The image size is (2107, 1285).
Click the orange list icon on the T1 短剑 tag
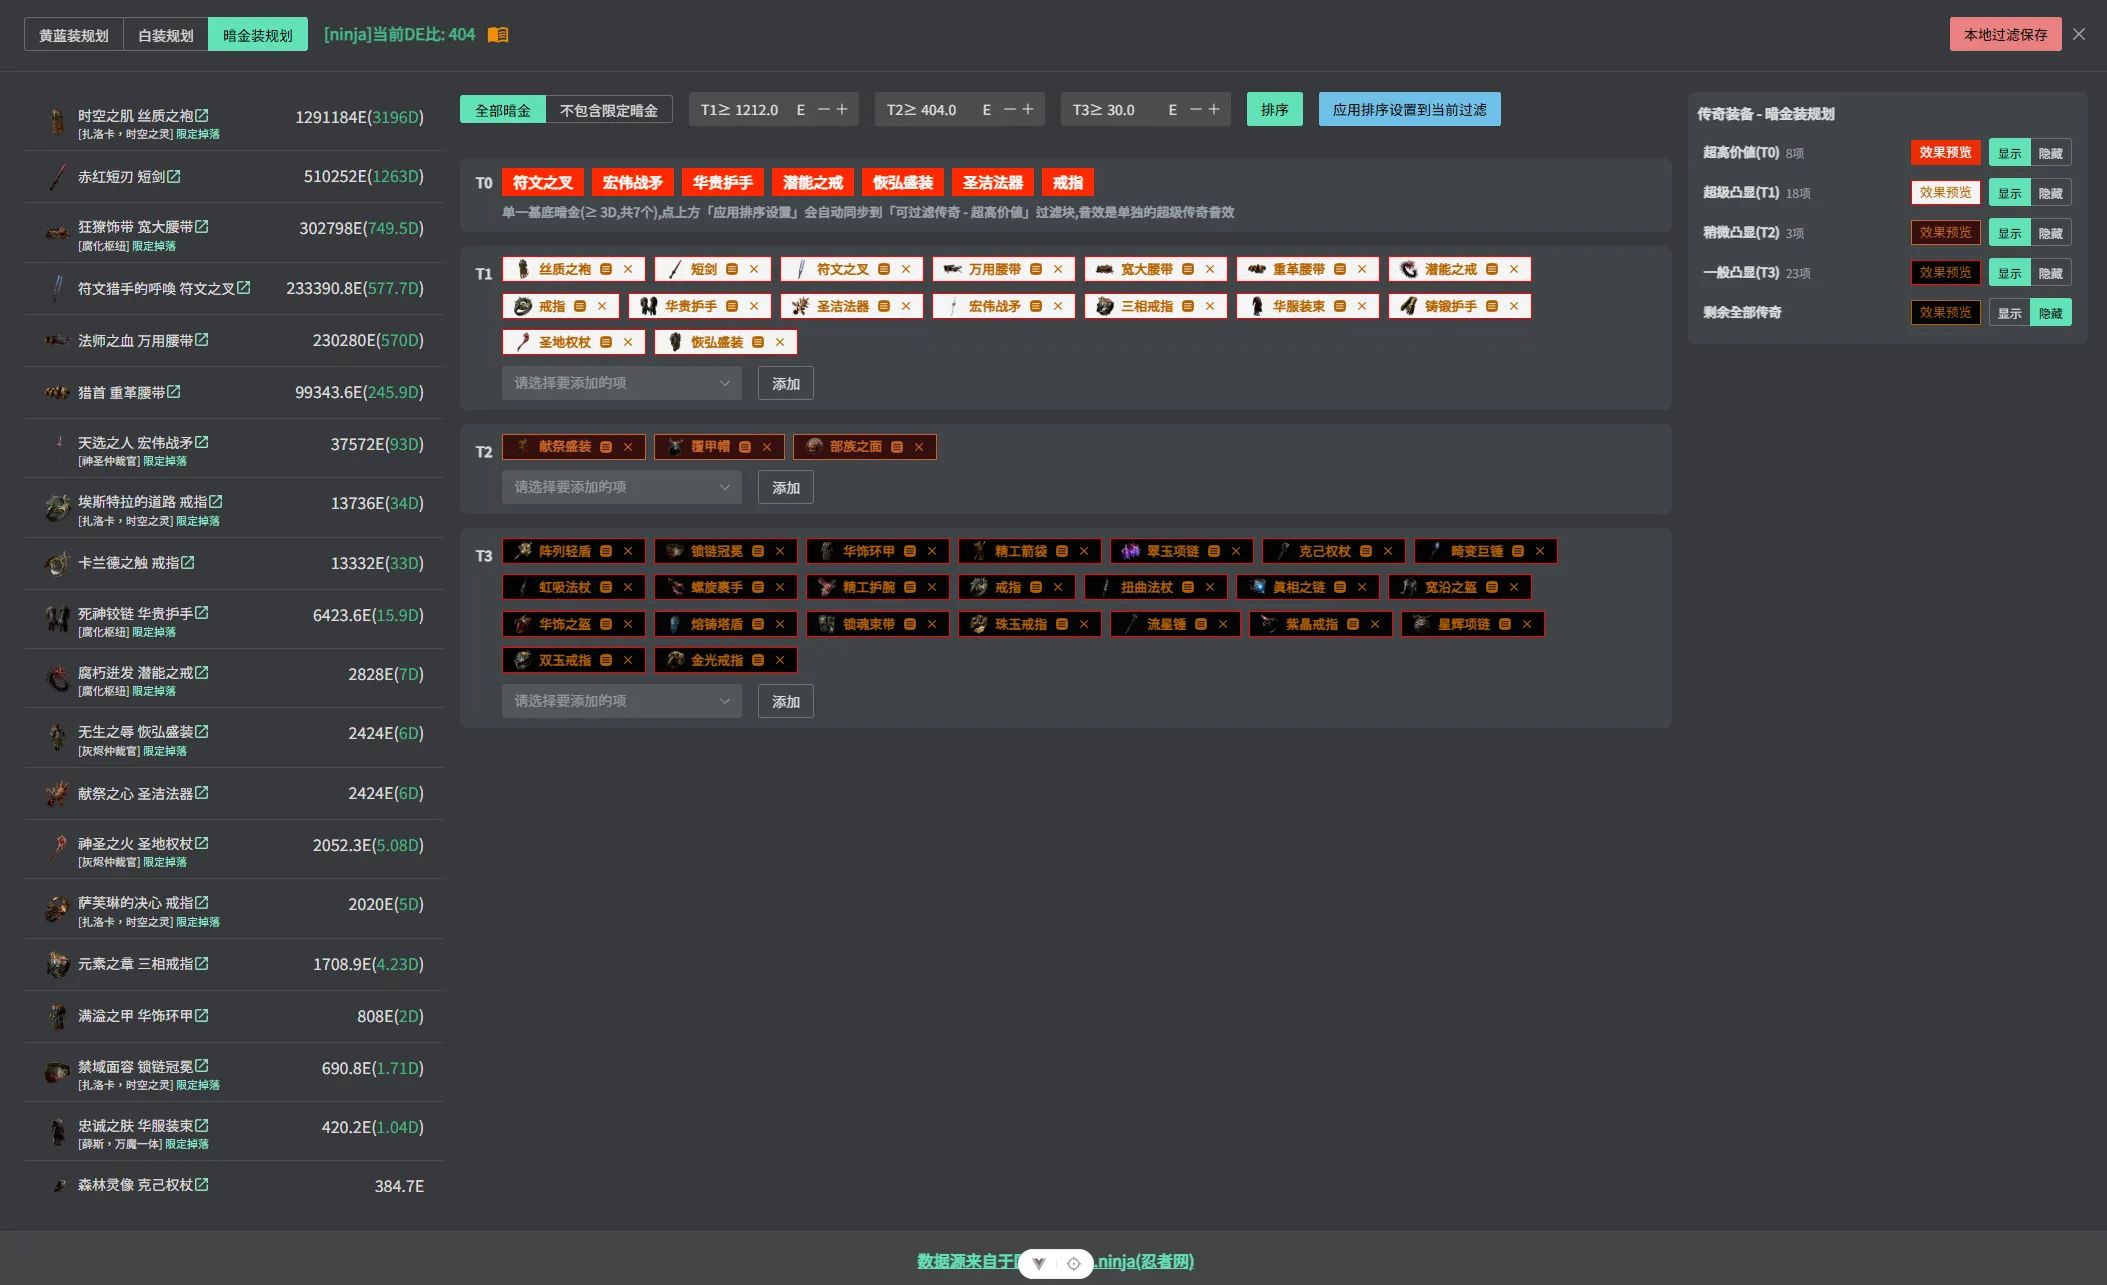(732, 269)
